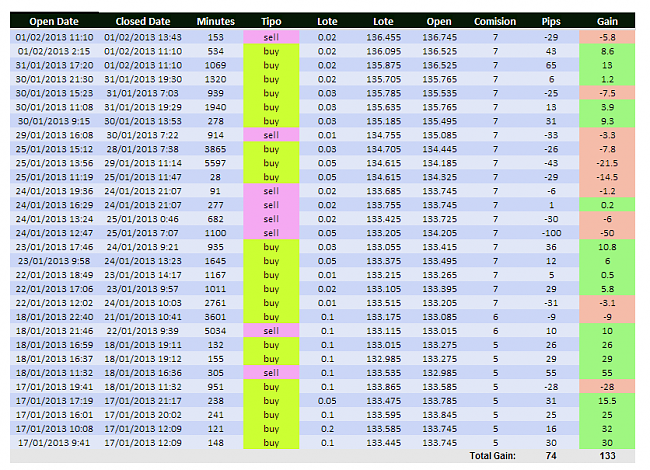Select the Comision column header

(x=495, y=20)
